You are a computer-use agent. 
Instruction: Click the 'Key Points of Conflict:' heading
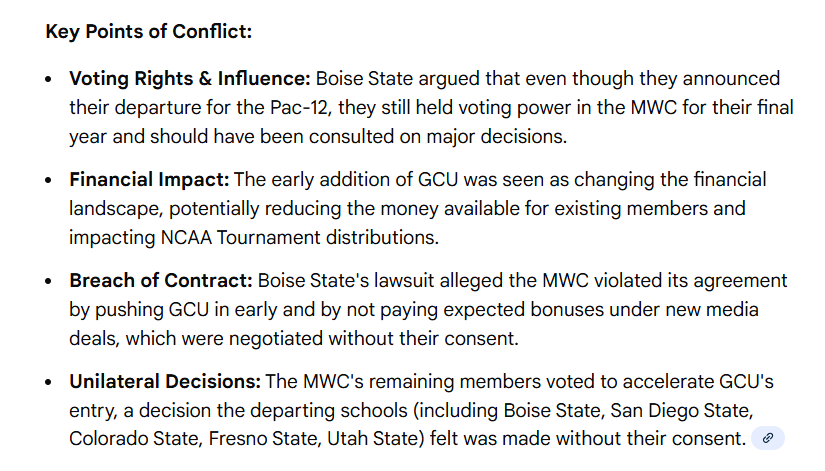point(149,31)
